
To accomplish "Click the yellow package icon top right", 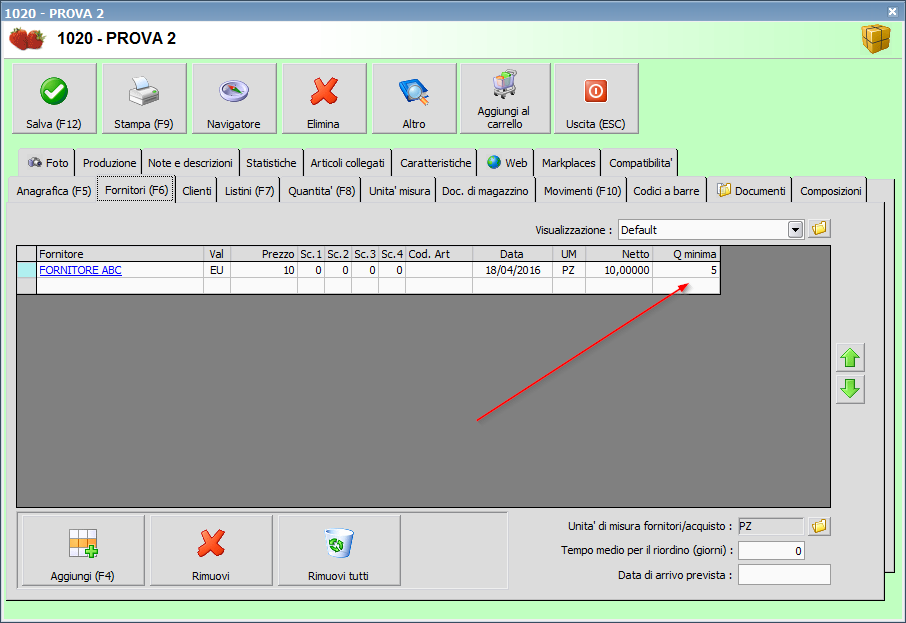I will point(876,39).
